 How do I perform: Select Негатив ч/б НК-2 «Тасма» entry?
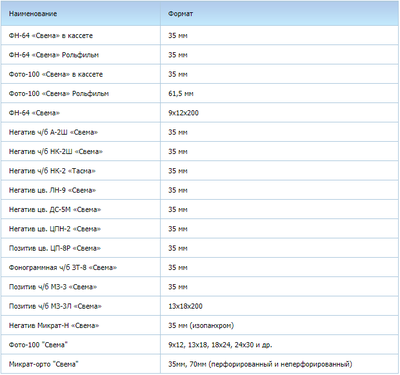[x=52, y=171]
